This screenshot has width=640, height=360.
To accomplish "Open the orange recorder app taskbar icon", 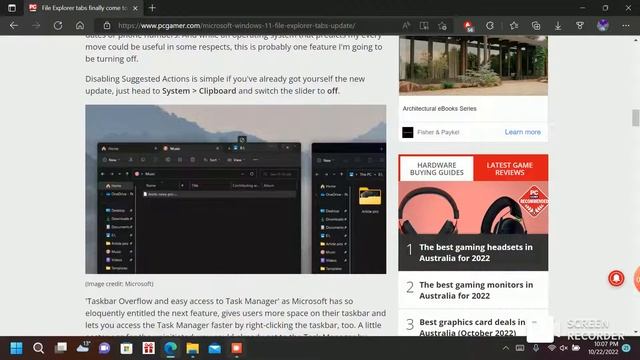I will (x=237, y=348).
